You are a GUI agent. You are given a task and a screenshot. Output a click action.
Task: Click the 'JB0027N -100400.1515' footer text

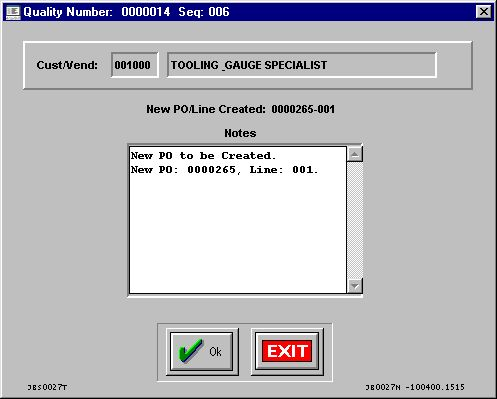click(415, 387)
